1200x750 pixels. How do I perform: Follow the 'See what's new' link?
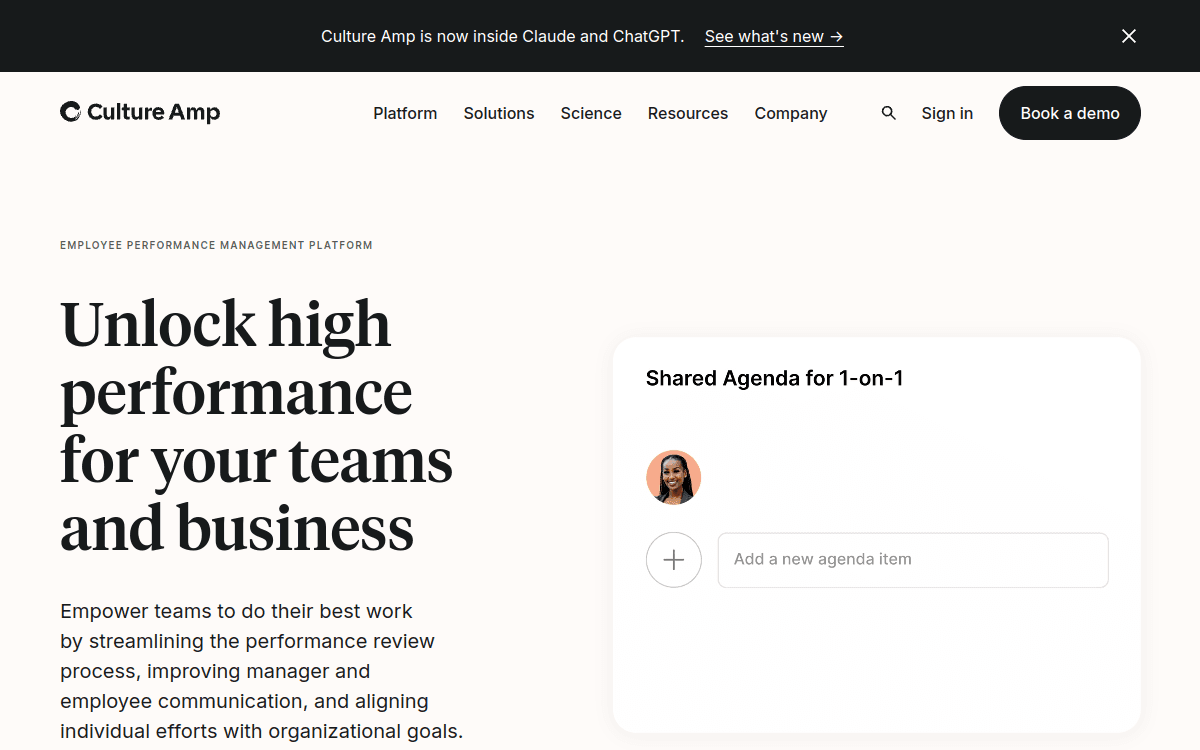click(774, 36)
